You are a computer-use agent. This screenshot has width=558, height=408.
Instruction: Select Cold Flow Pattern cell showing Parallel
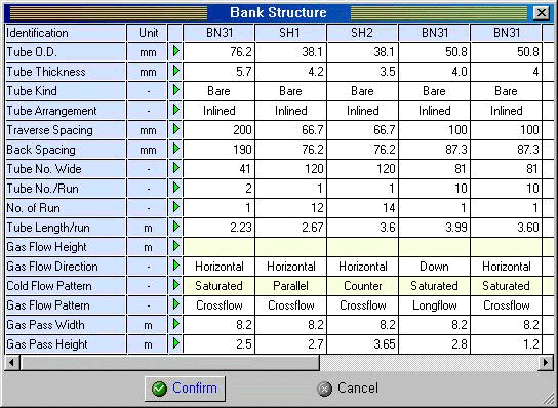pos(291,286)
